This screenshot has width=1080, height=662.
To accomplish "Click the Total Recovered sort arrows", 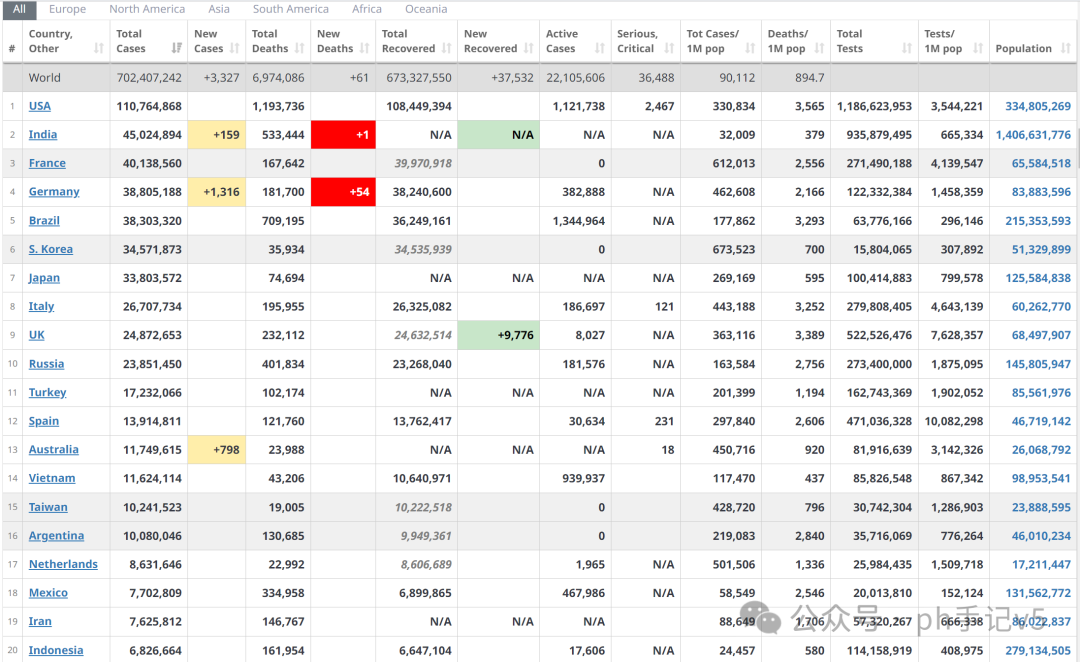I will (x=447, y=48).
